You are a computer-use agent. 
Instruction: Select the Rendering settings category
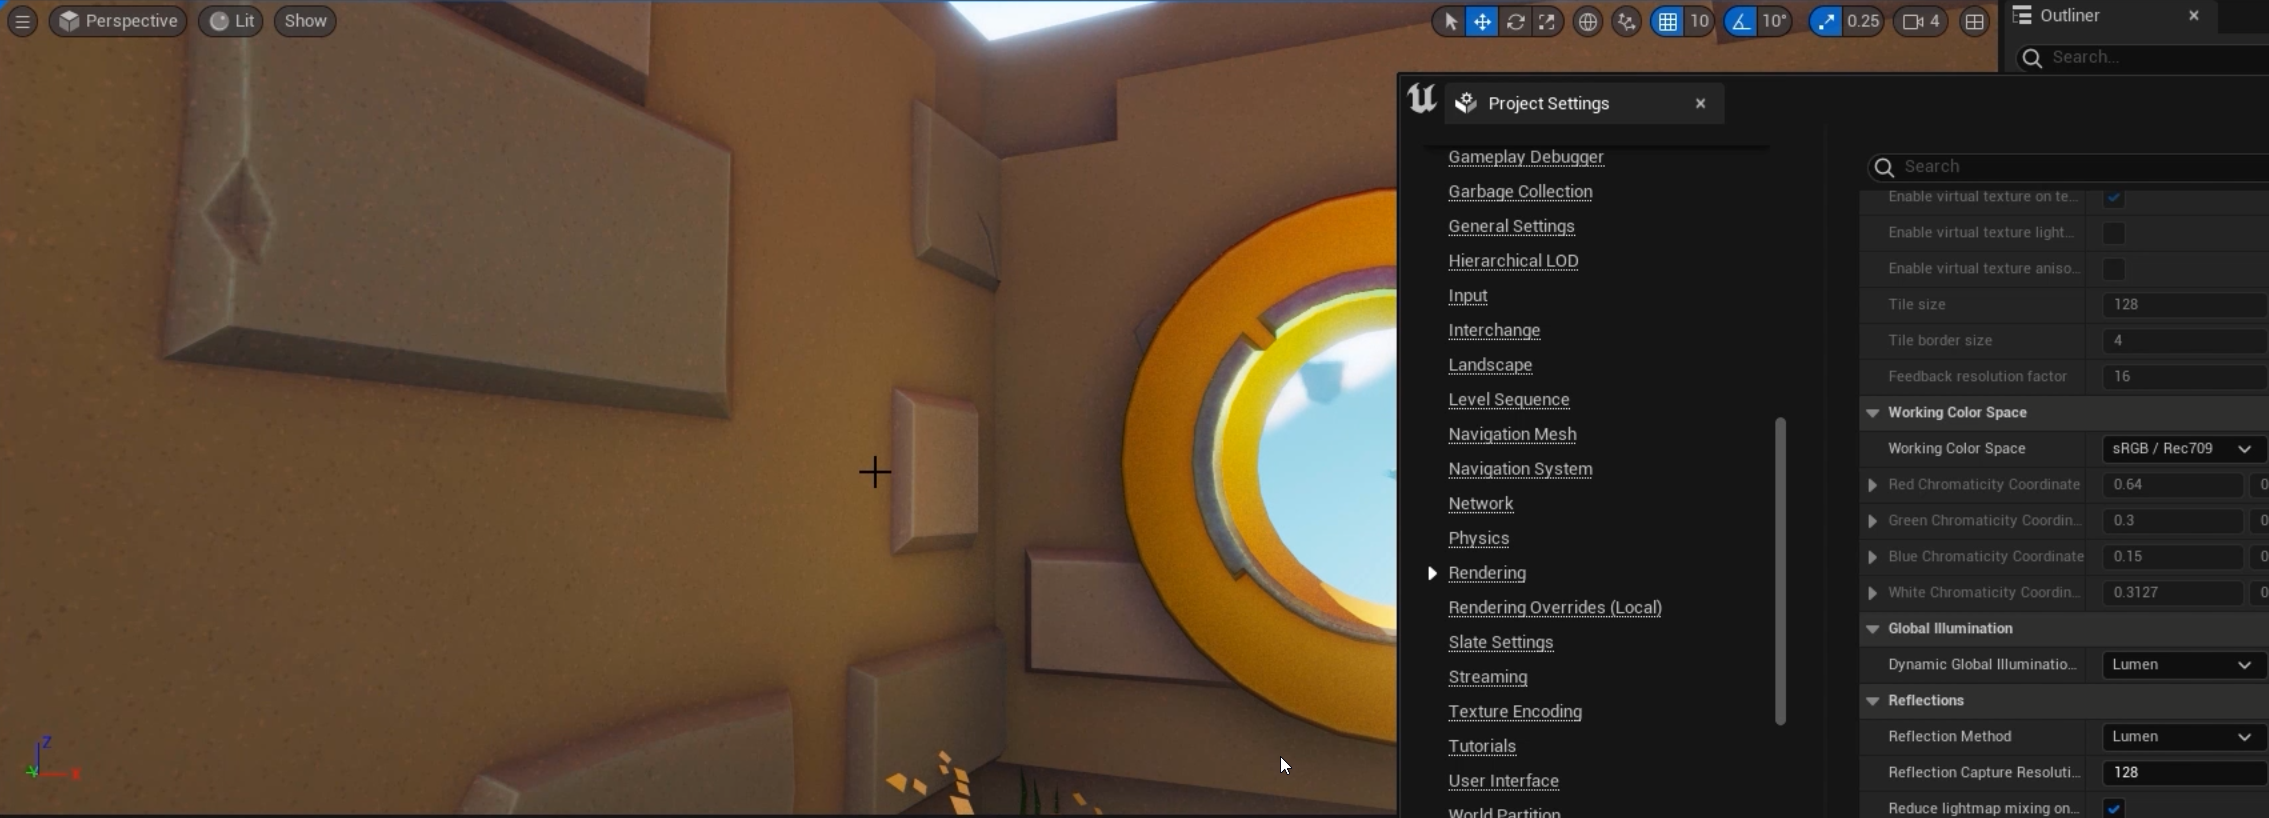[1486, 573]
